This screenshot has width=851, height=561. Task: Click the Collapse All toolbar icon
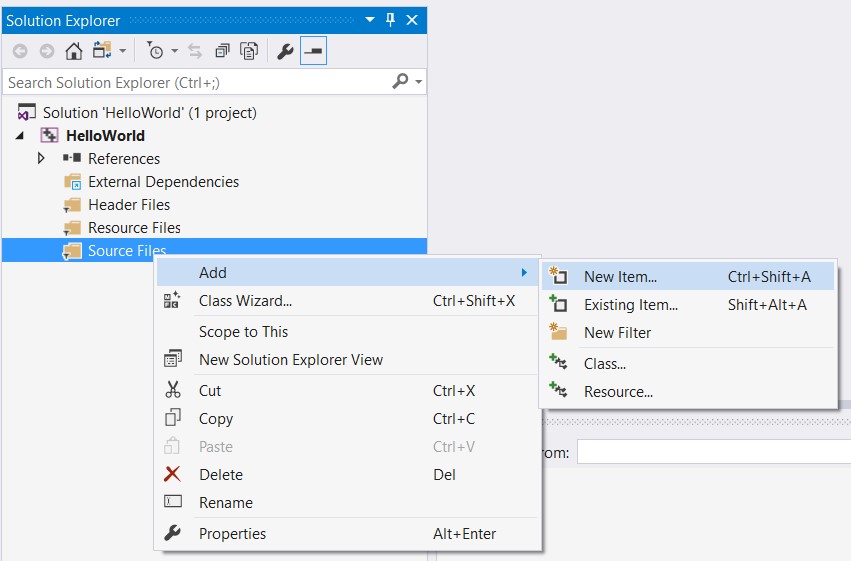[223, 51]
